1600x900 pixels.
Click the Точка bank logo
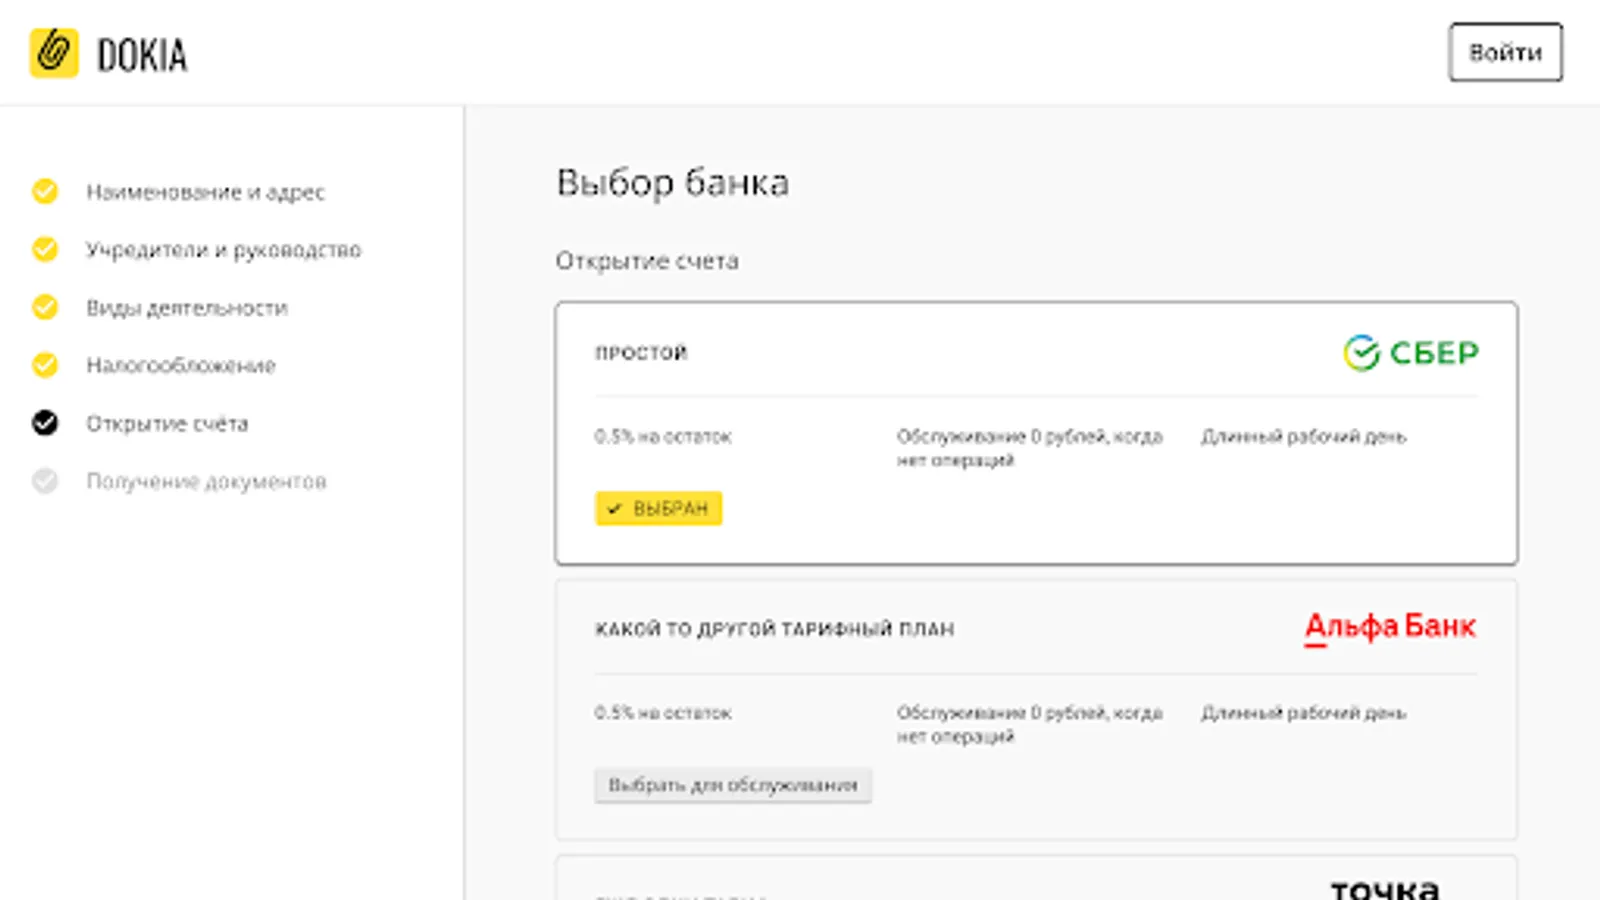coord(1385,887)
